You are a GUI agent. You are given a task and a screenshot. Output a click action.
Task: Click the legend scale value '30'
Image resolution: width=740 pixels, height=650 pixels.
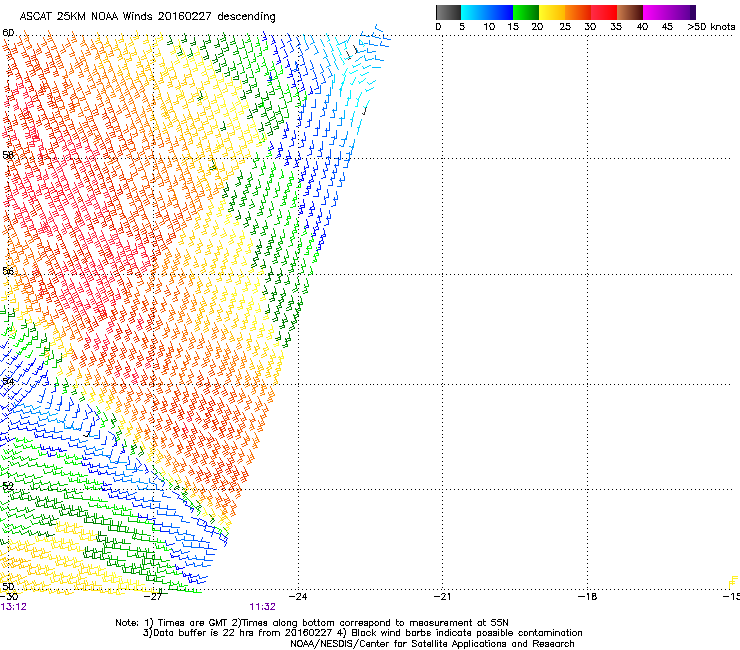click(590, 27)
